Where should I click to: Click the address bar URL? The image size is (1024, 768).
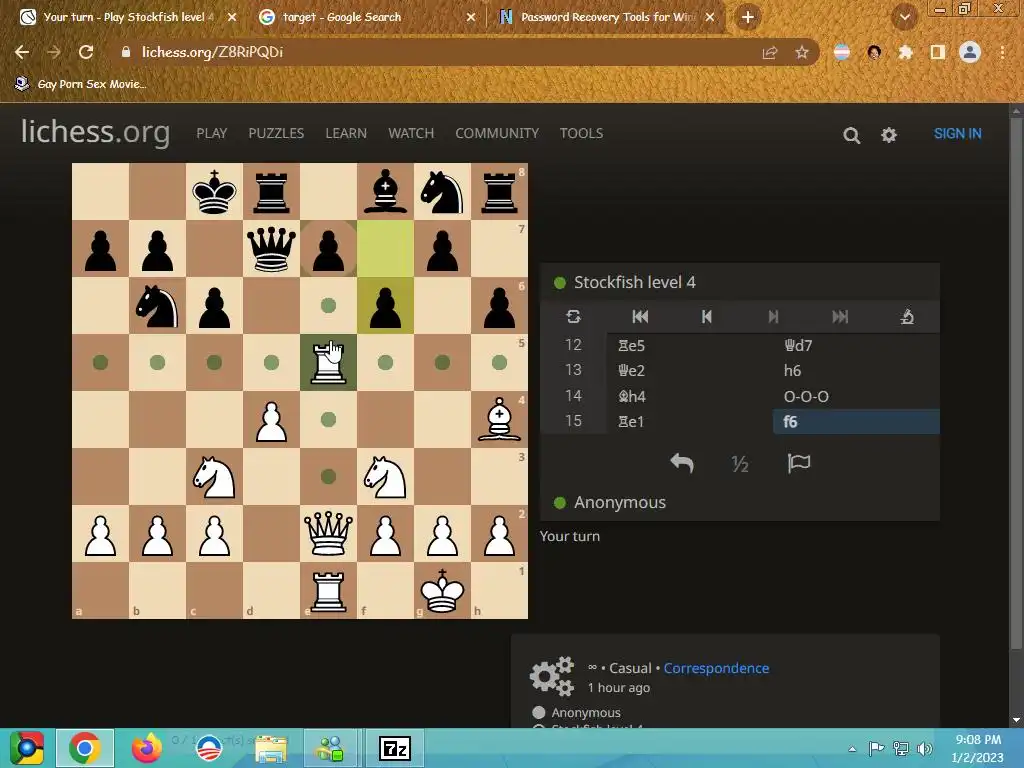pyautogui.click(x=212, y=52)
